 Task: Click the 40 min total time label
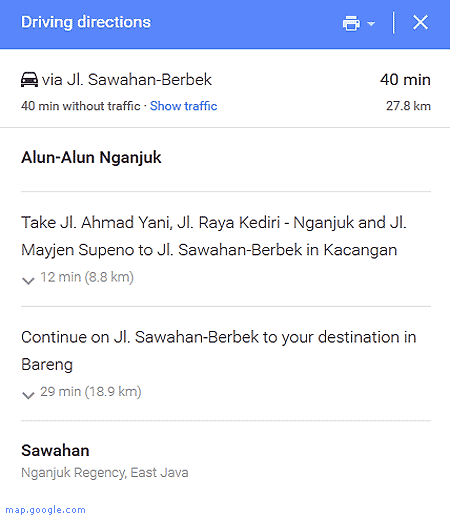pyautogui.click(x=405, y=80)
